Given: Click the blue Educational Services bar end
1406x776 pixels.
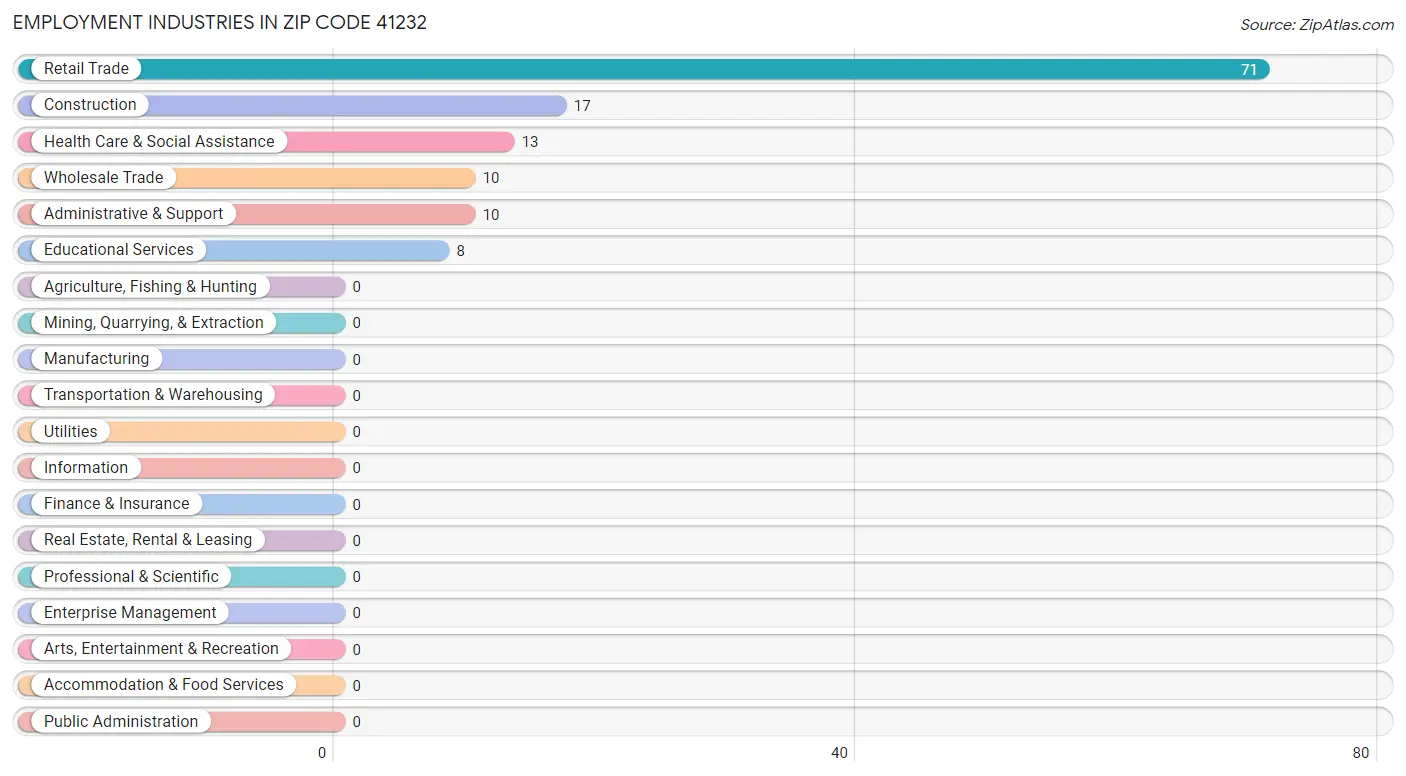Looking at the screenshot, I should [440, 250].
